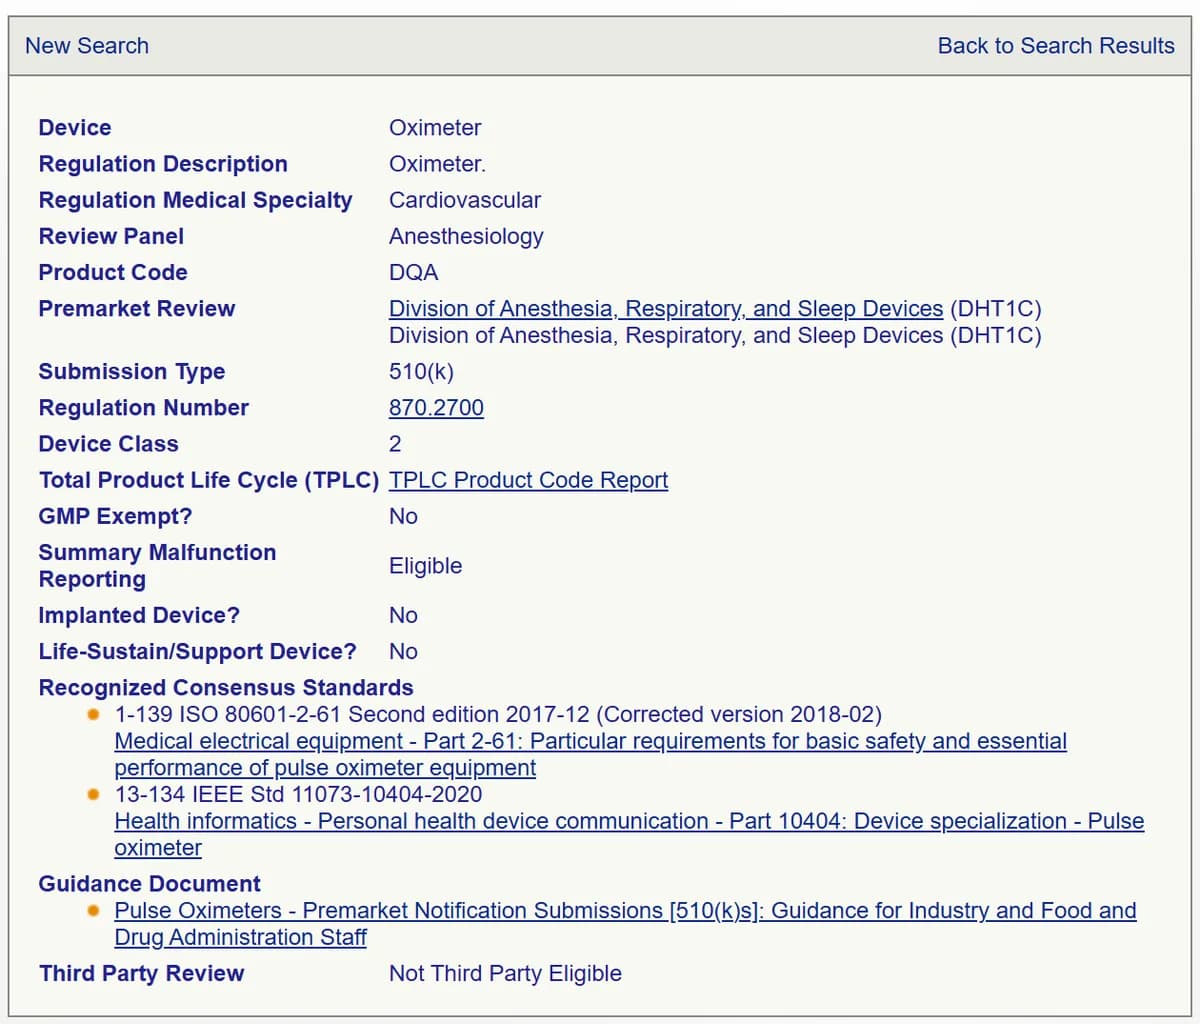Go Back to Search Results

(1056, 46)
